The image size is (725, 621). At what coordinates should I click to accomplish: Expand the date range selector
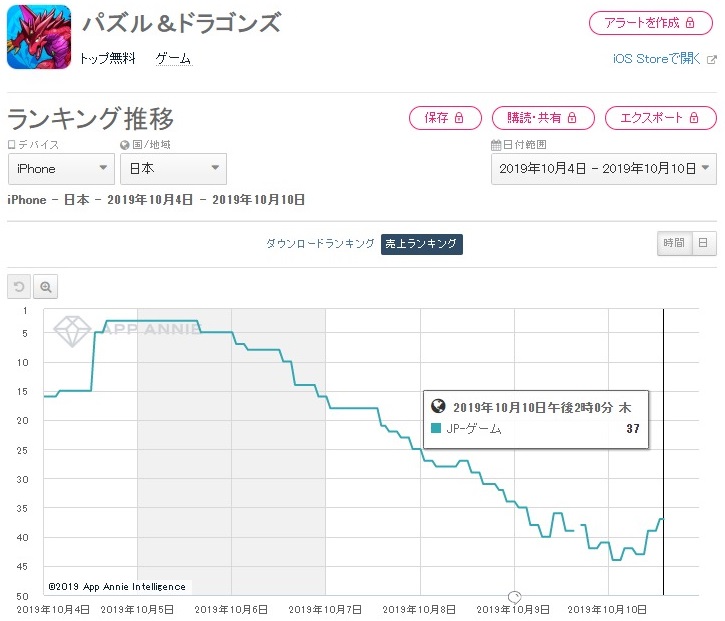603,169
